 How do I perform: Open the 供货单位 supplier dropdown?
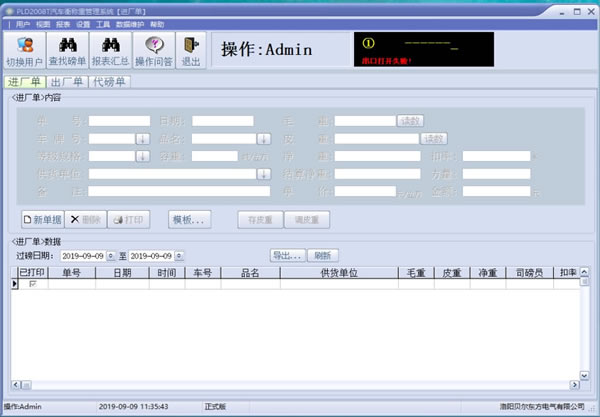click(264, 173)
